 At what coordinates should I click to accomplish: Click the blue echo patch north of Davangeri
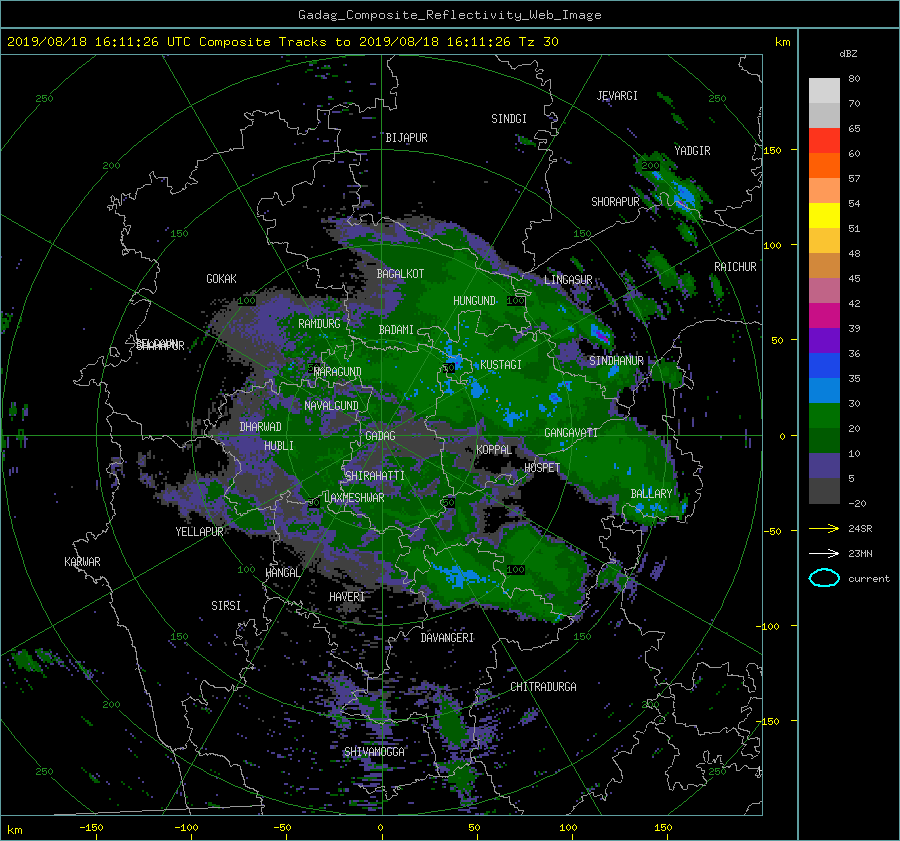point(459,575)
